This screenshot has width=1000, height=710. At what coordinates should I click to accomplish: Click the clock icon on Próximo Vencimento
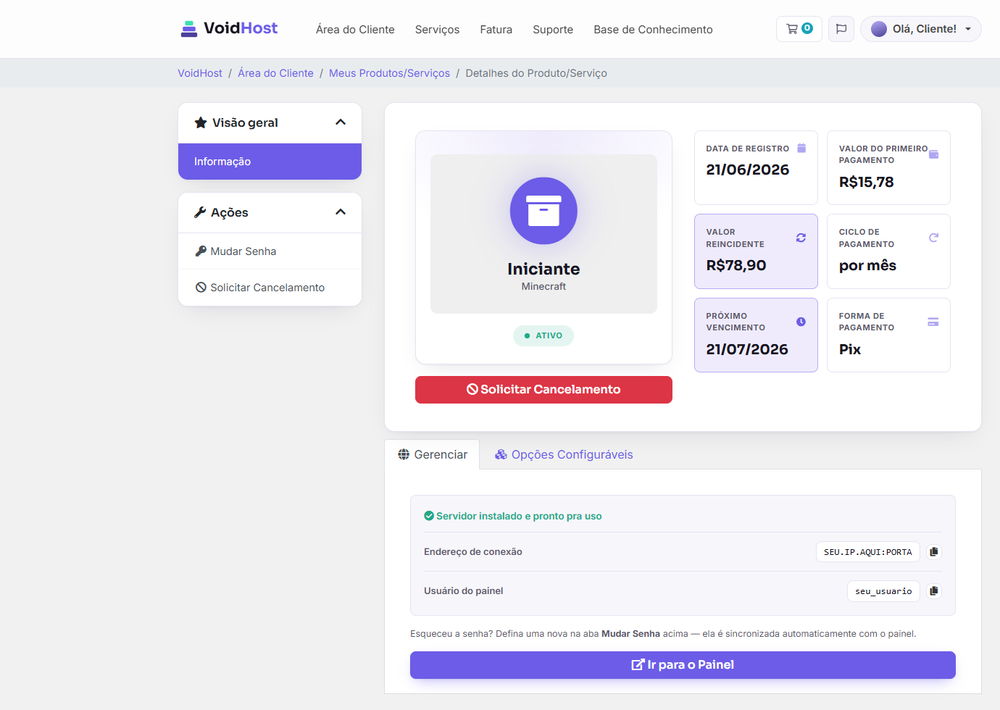click(x=801, y=322)
